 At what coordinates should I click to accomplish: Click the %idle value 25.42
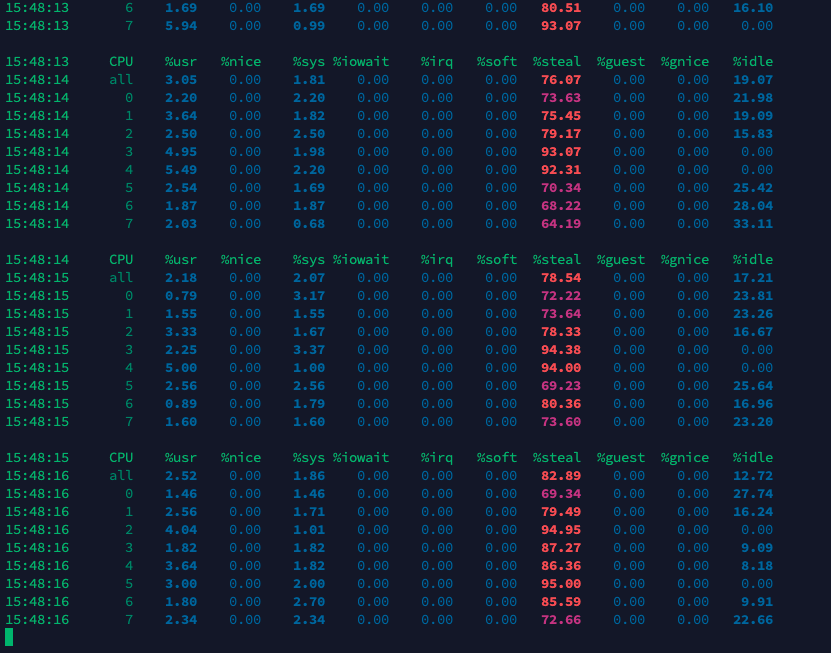753,188
